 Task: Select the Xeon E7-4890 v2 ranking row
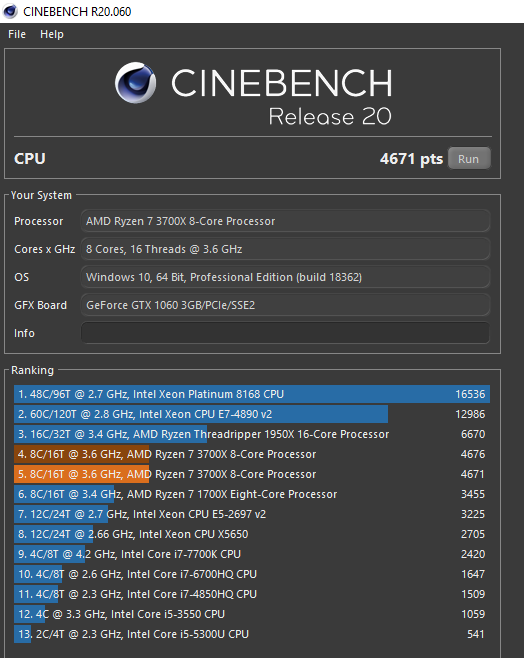tap(252, 414)
